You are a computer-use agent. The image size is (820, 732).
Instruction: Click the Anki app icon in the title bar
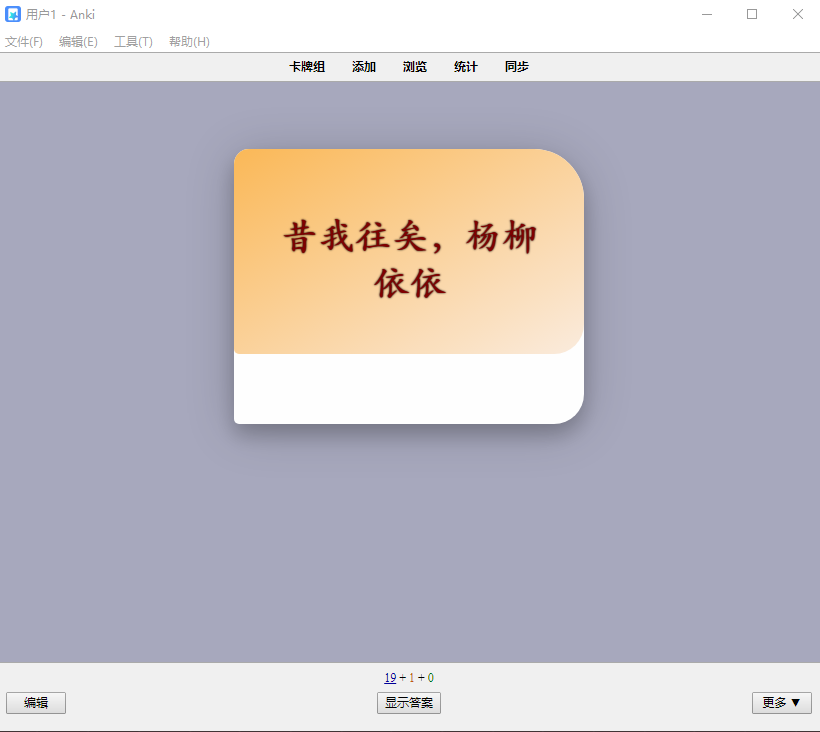coord(13,14)
